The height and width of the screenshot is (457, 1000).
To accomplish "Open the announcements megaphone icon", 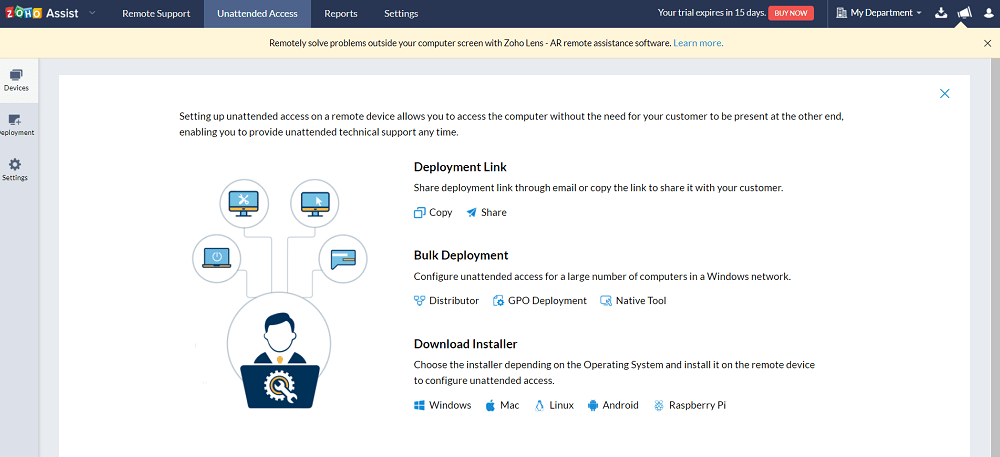I will pyautogui.click(x=964, y=13).
